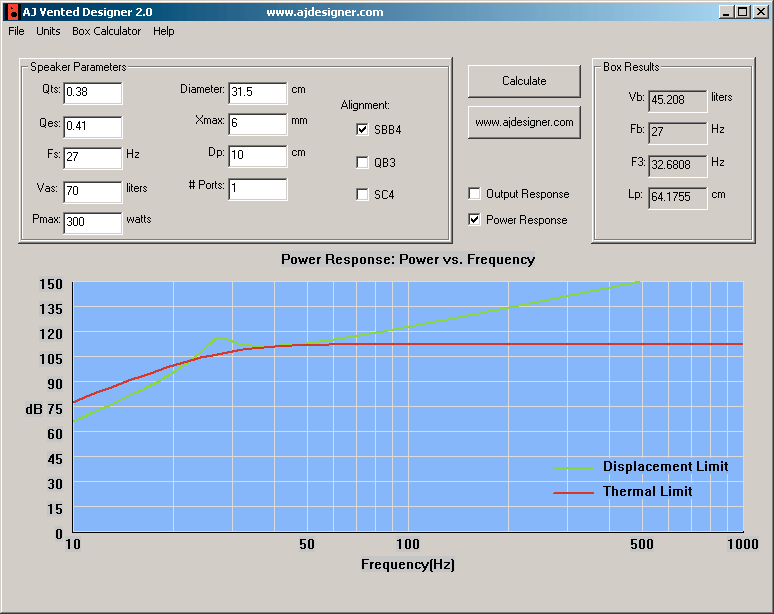
Task: Enable the Output Response checkbox
Action: (x=474, y=193)
